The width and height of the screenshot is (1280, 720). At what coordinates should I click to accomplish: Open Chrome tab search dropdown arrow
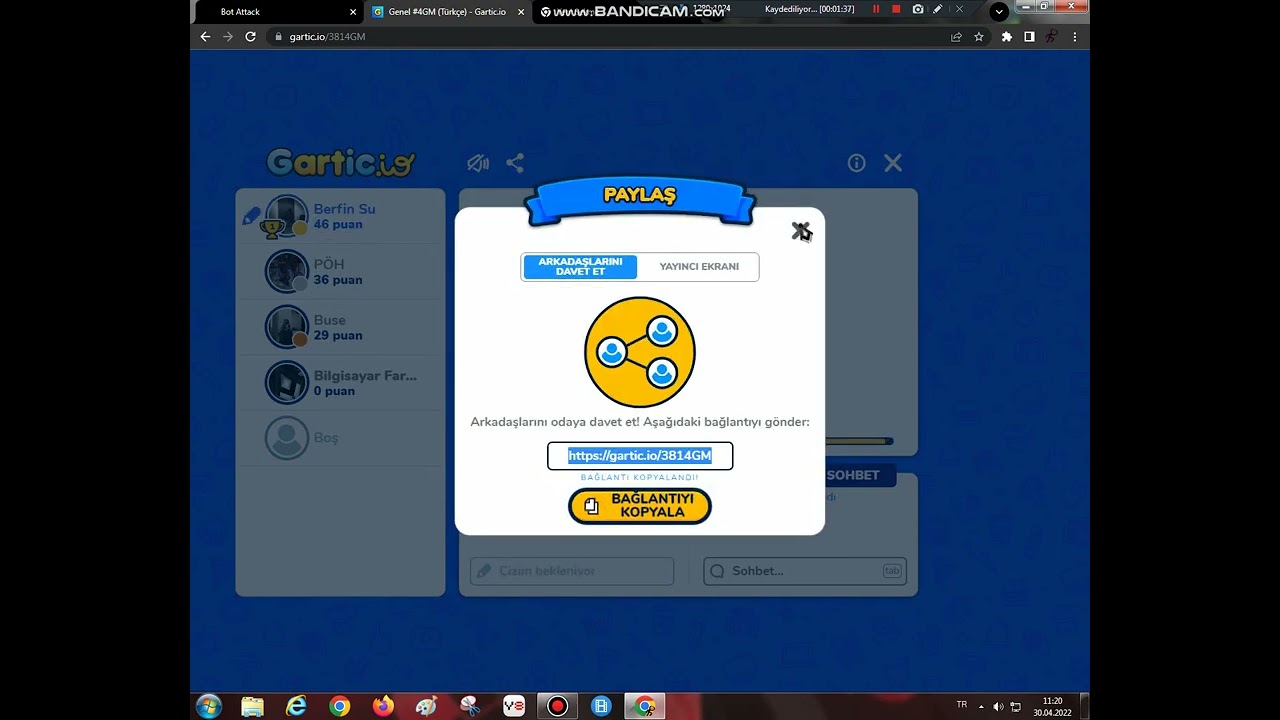(999, 12)
